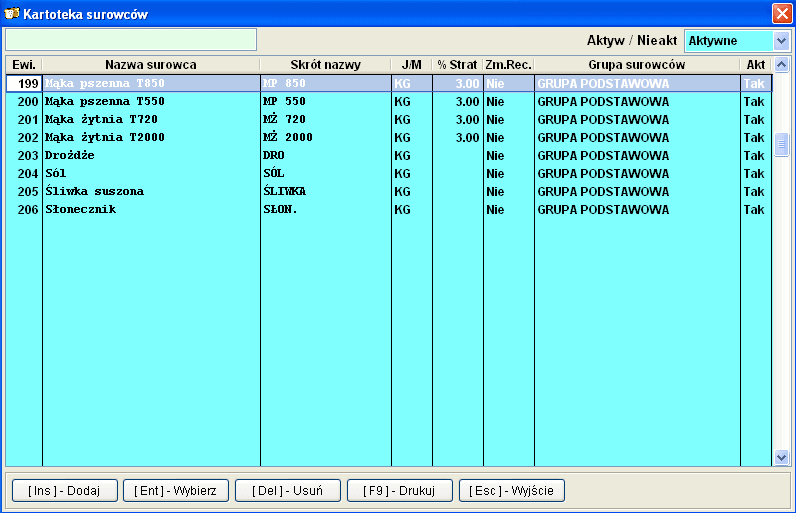Sort by the Ewi. column header
Screen dimensions: 796x513
click(24, 65)
